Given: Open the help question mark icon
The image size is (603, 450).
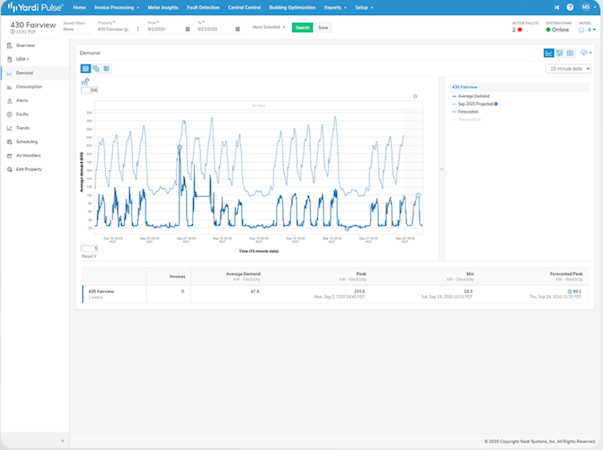Looking at the screenshot, I should pyautogui.click(x=570, y=7).
